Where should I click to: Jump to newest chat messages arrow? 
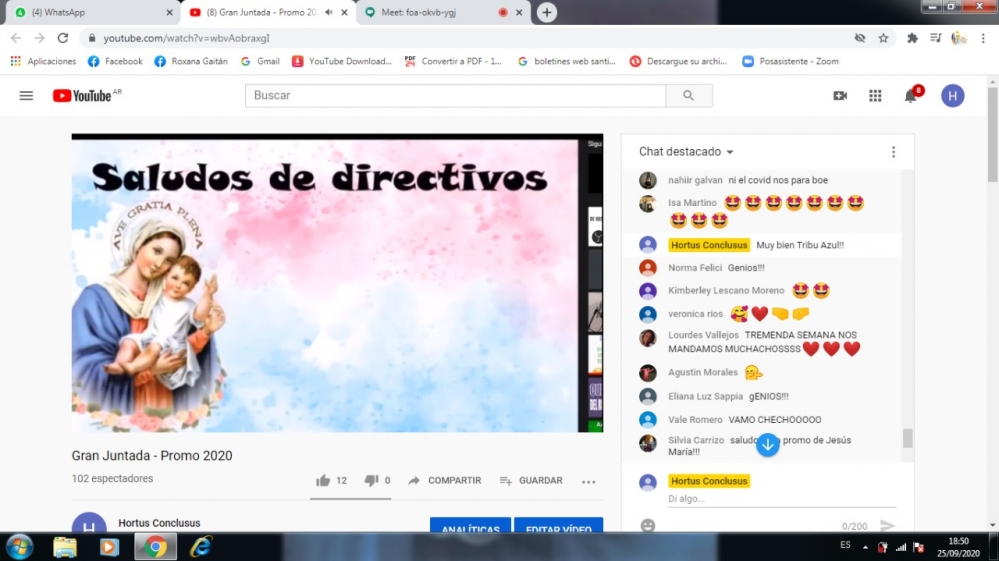(x=768, y=444)
